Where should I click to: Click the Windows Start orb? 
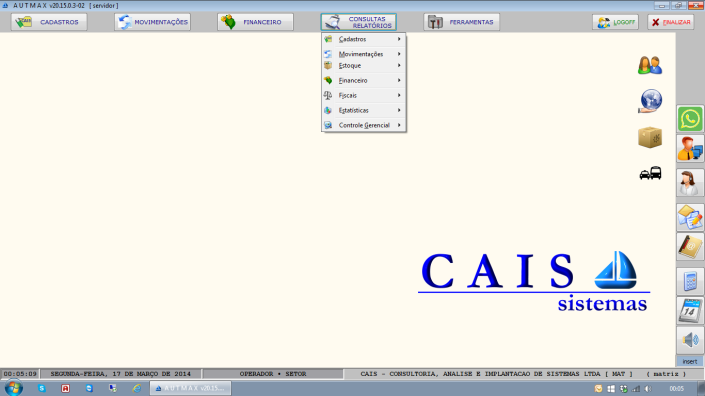pos(13,388)
